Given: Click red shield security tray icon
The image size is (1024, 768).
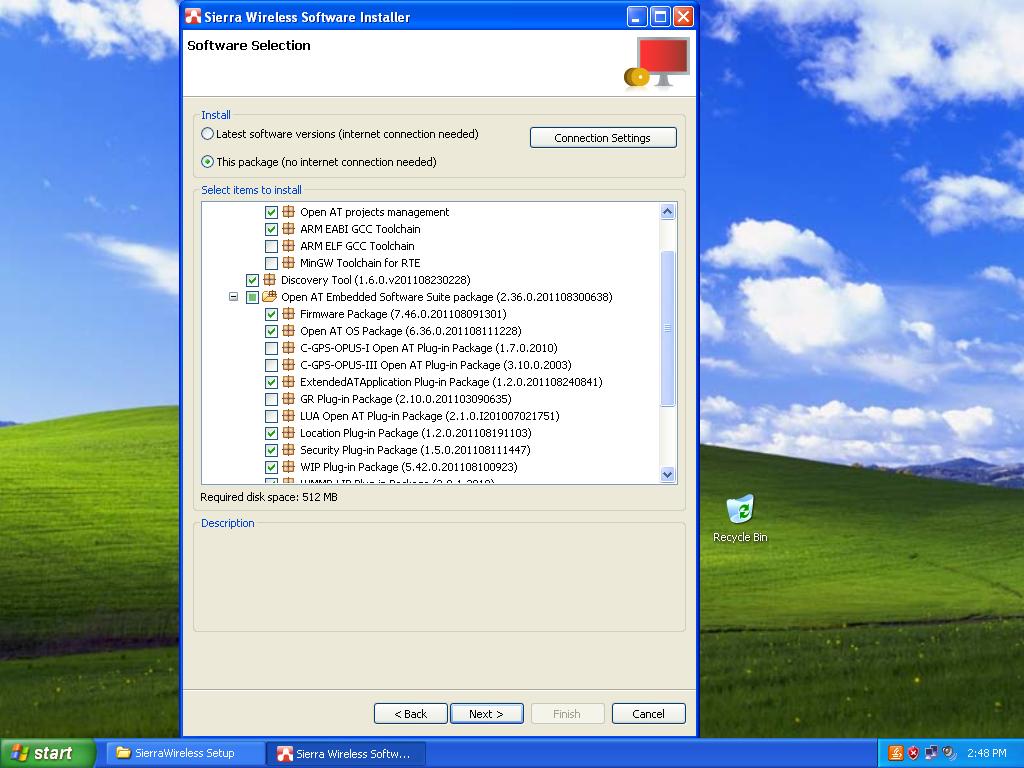Looking at the screenshot, I should (913, 753).
